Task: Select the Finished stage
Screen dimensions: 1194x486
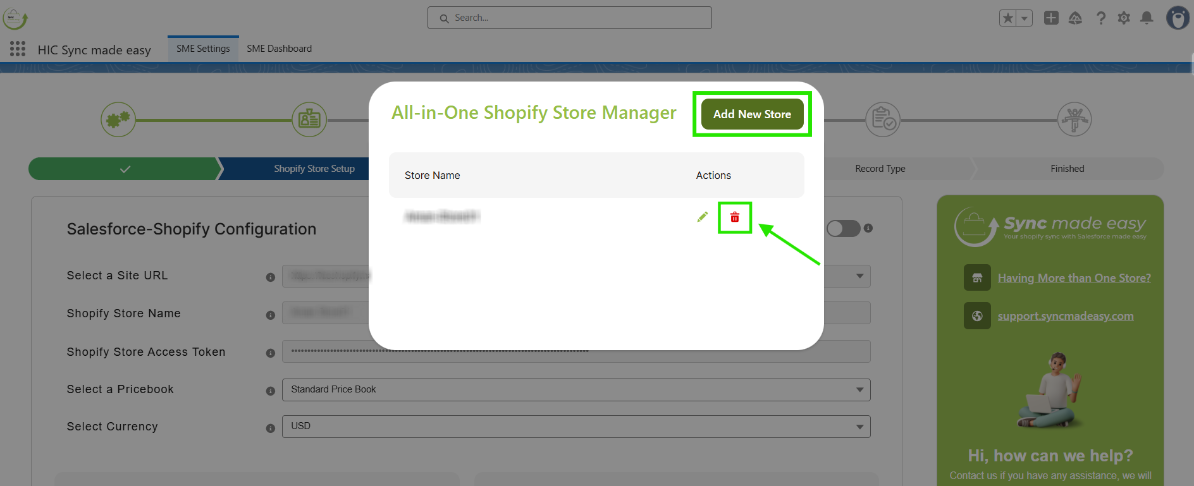Action: coord(1067,169)
